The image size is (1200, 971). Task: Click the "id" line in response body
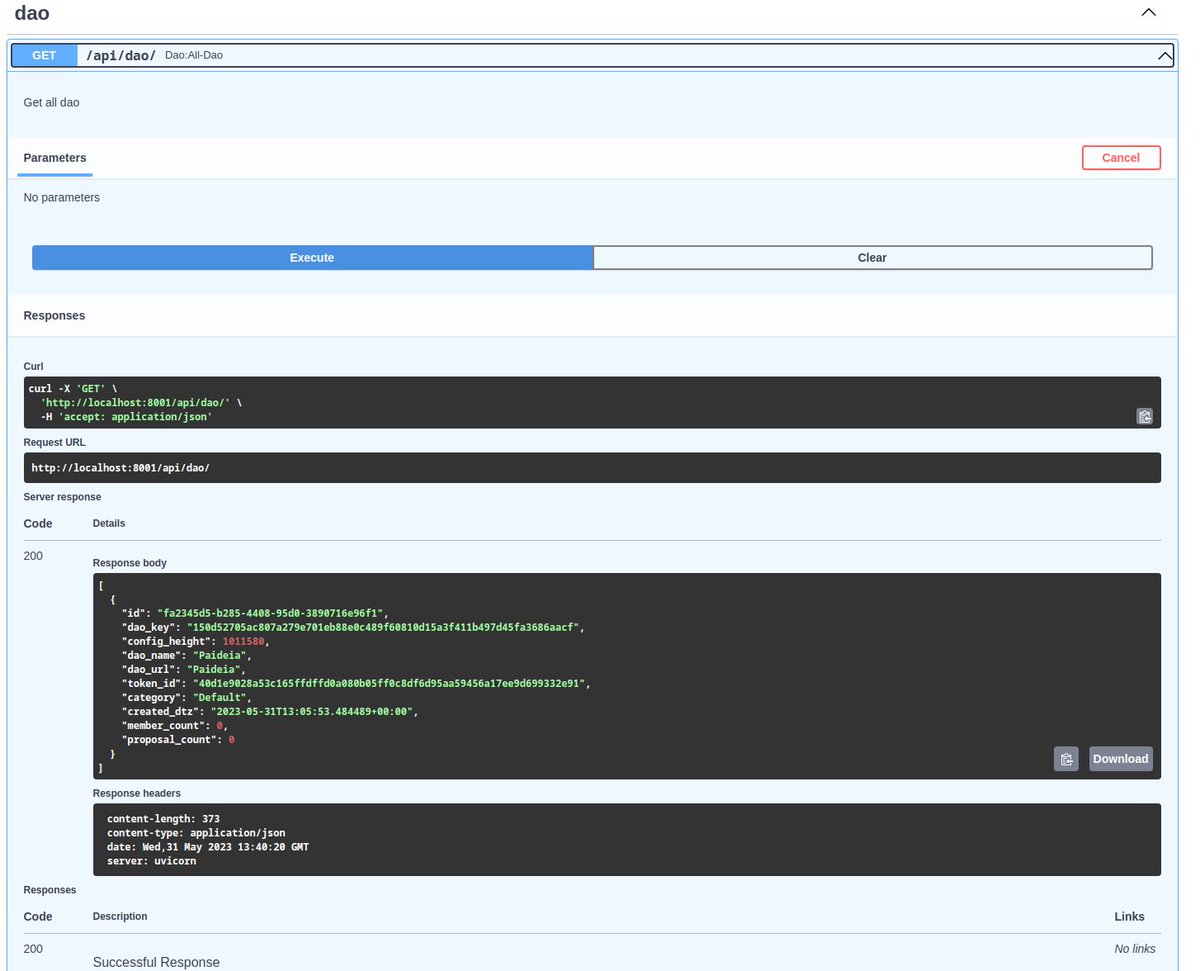254,614
